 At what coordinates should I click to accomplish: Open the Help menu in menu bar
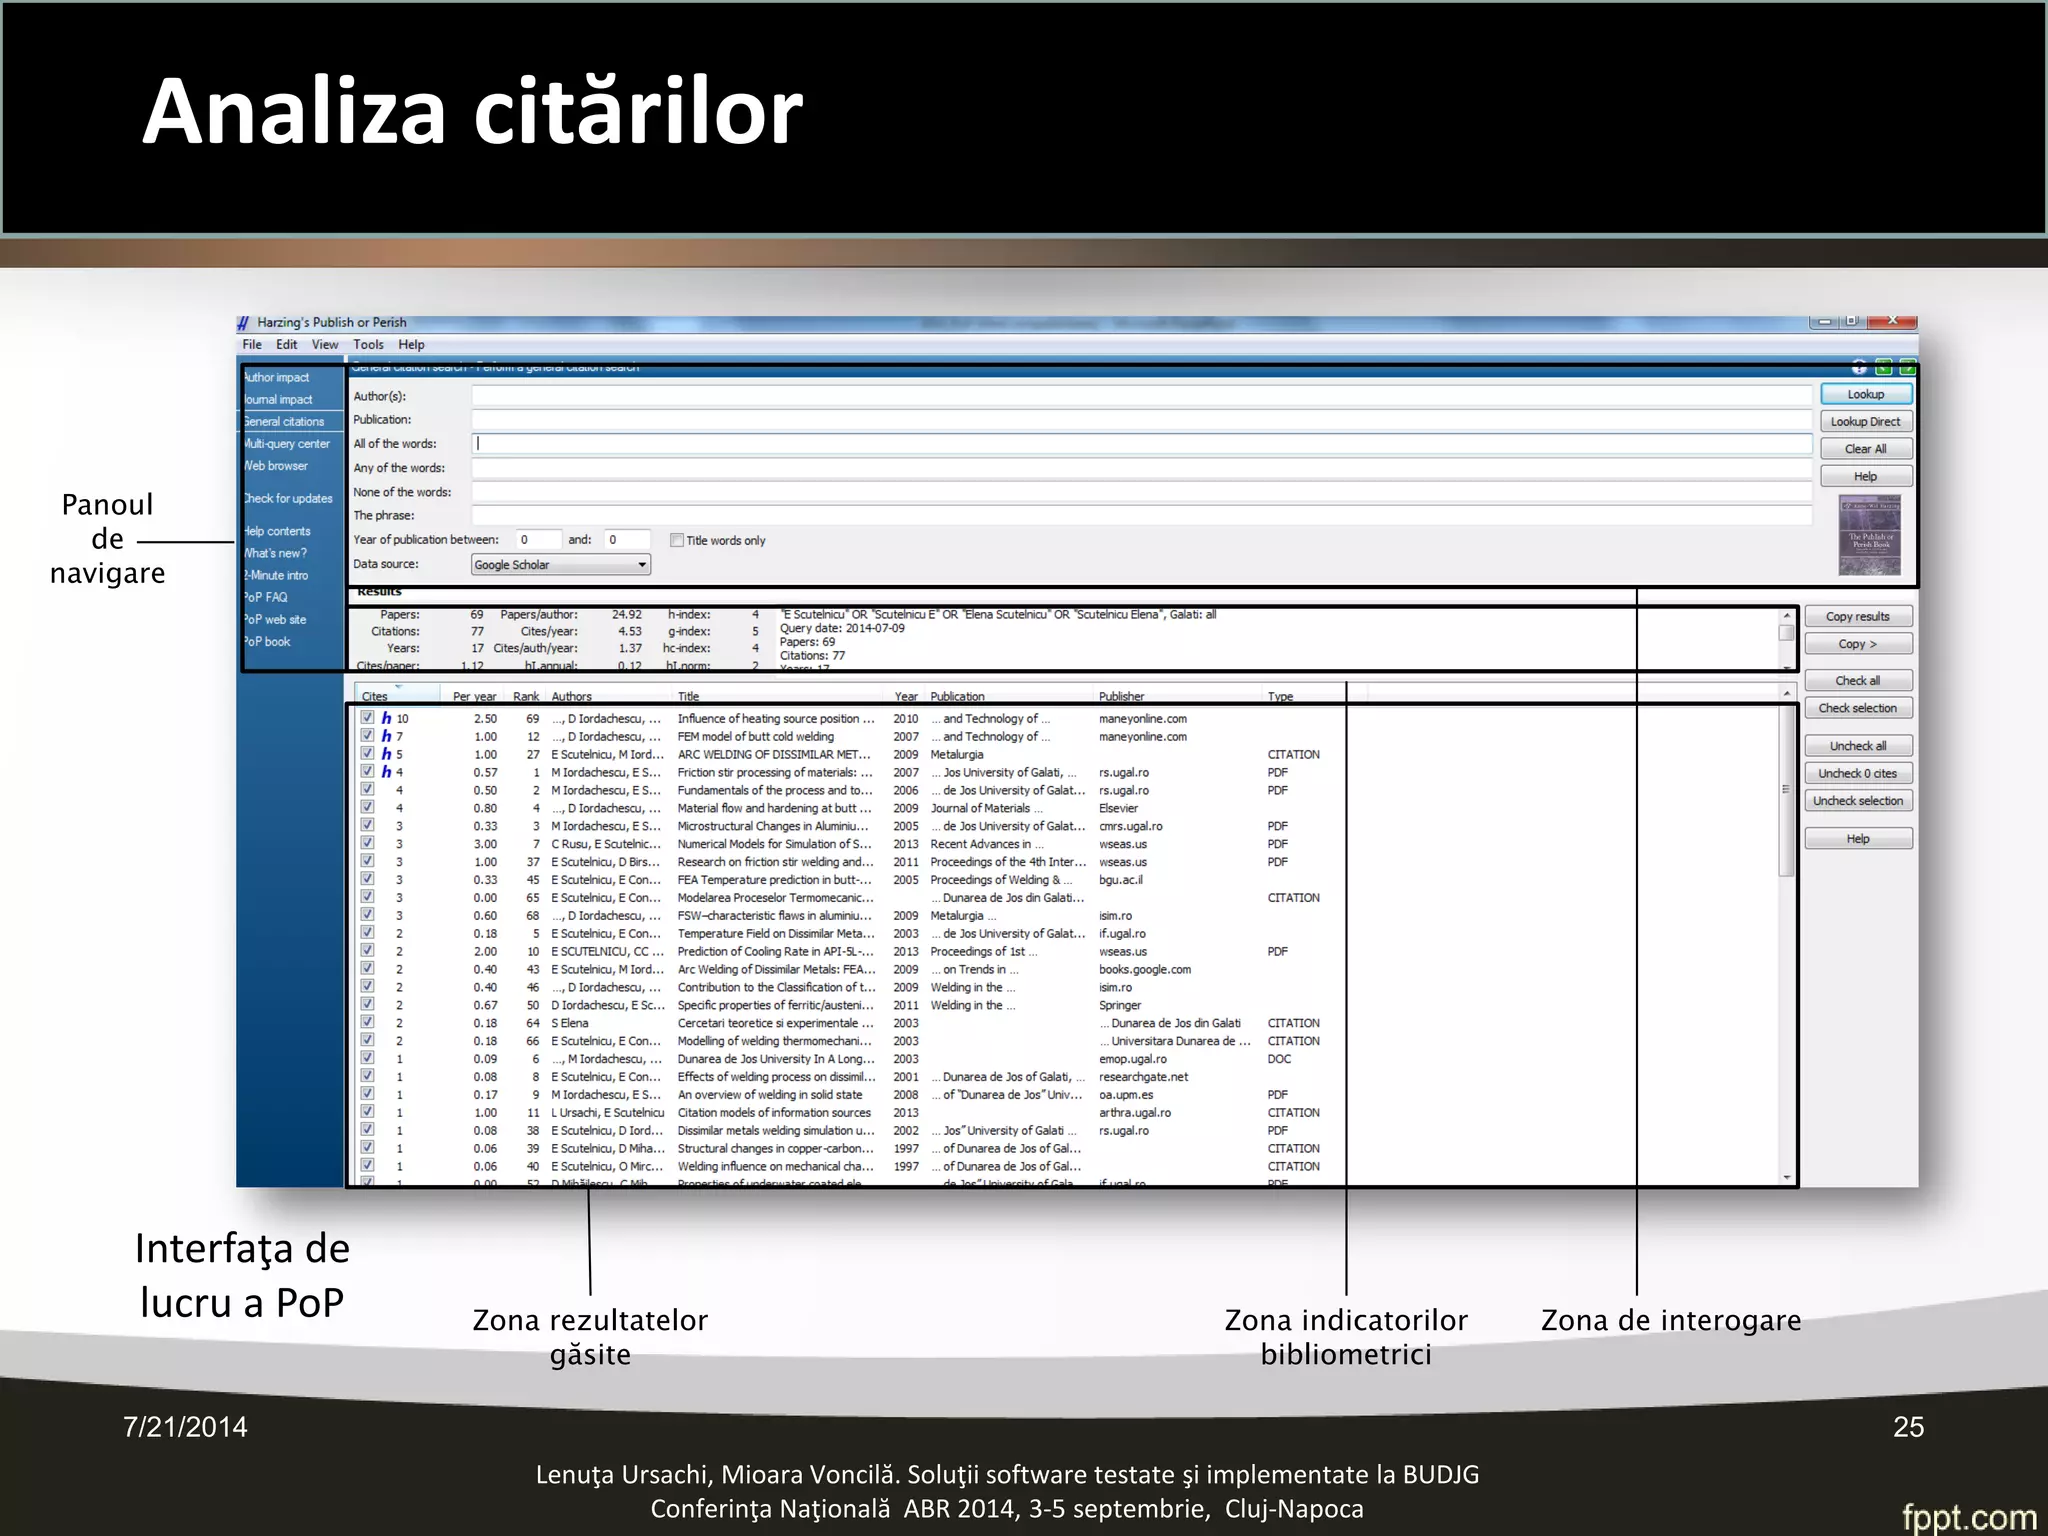click(x=411, y=345)
